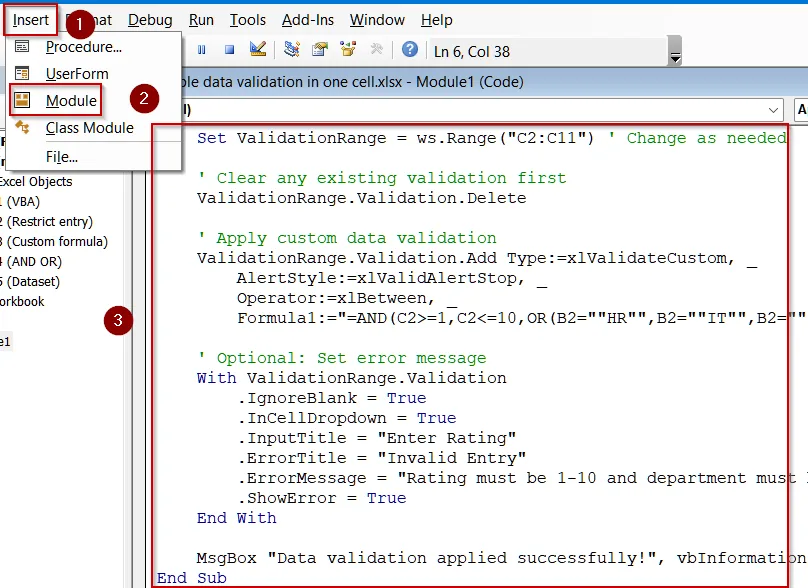Screen dimensions: 808x588
Task: Select the (Dataset) sheet in the project tree
Action: 30,282
